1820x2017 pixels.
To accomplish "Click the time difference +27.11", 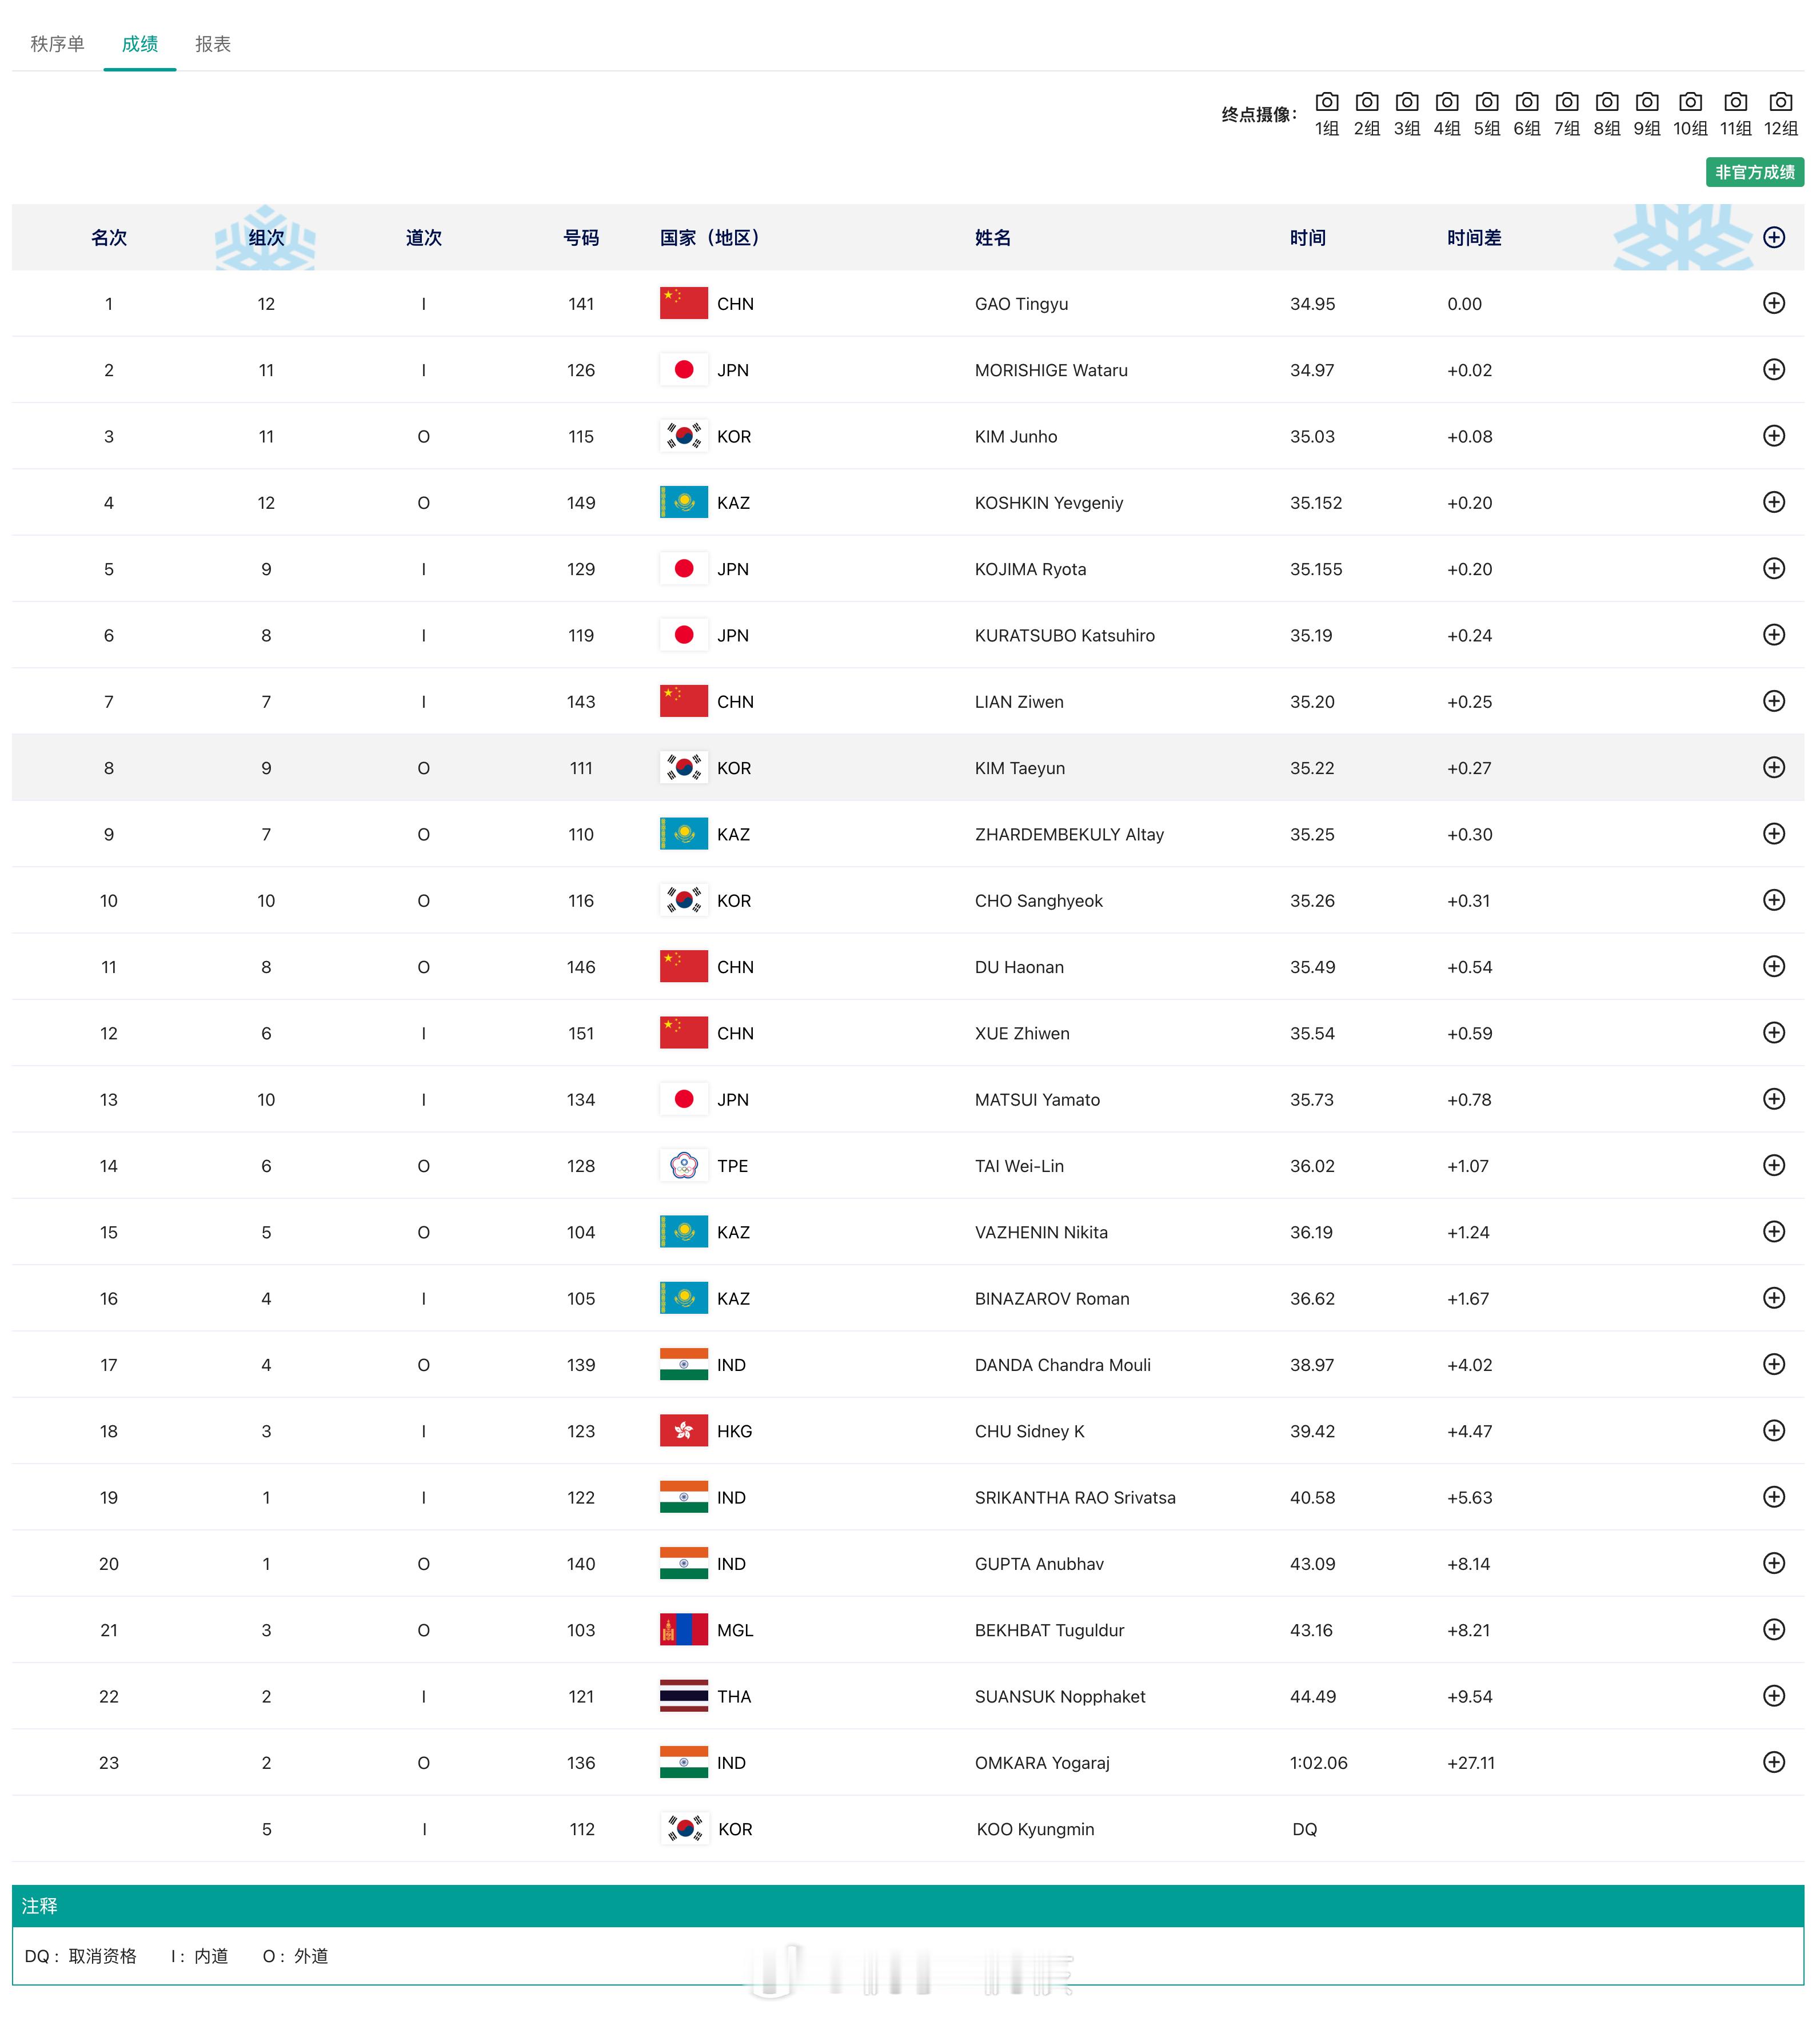I will click(x=1470, y=1763).
